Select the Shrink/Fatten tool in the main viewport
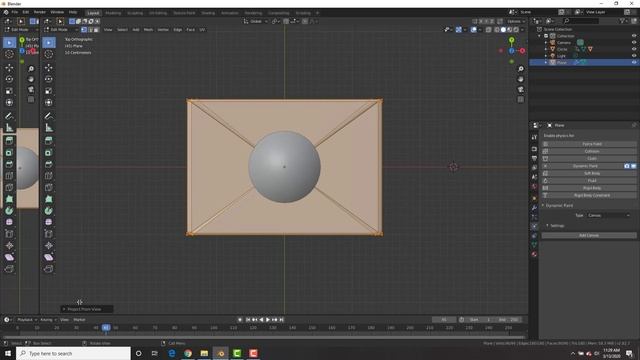This screenshot has width=640, height=360. click(x=49, y=245)
